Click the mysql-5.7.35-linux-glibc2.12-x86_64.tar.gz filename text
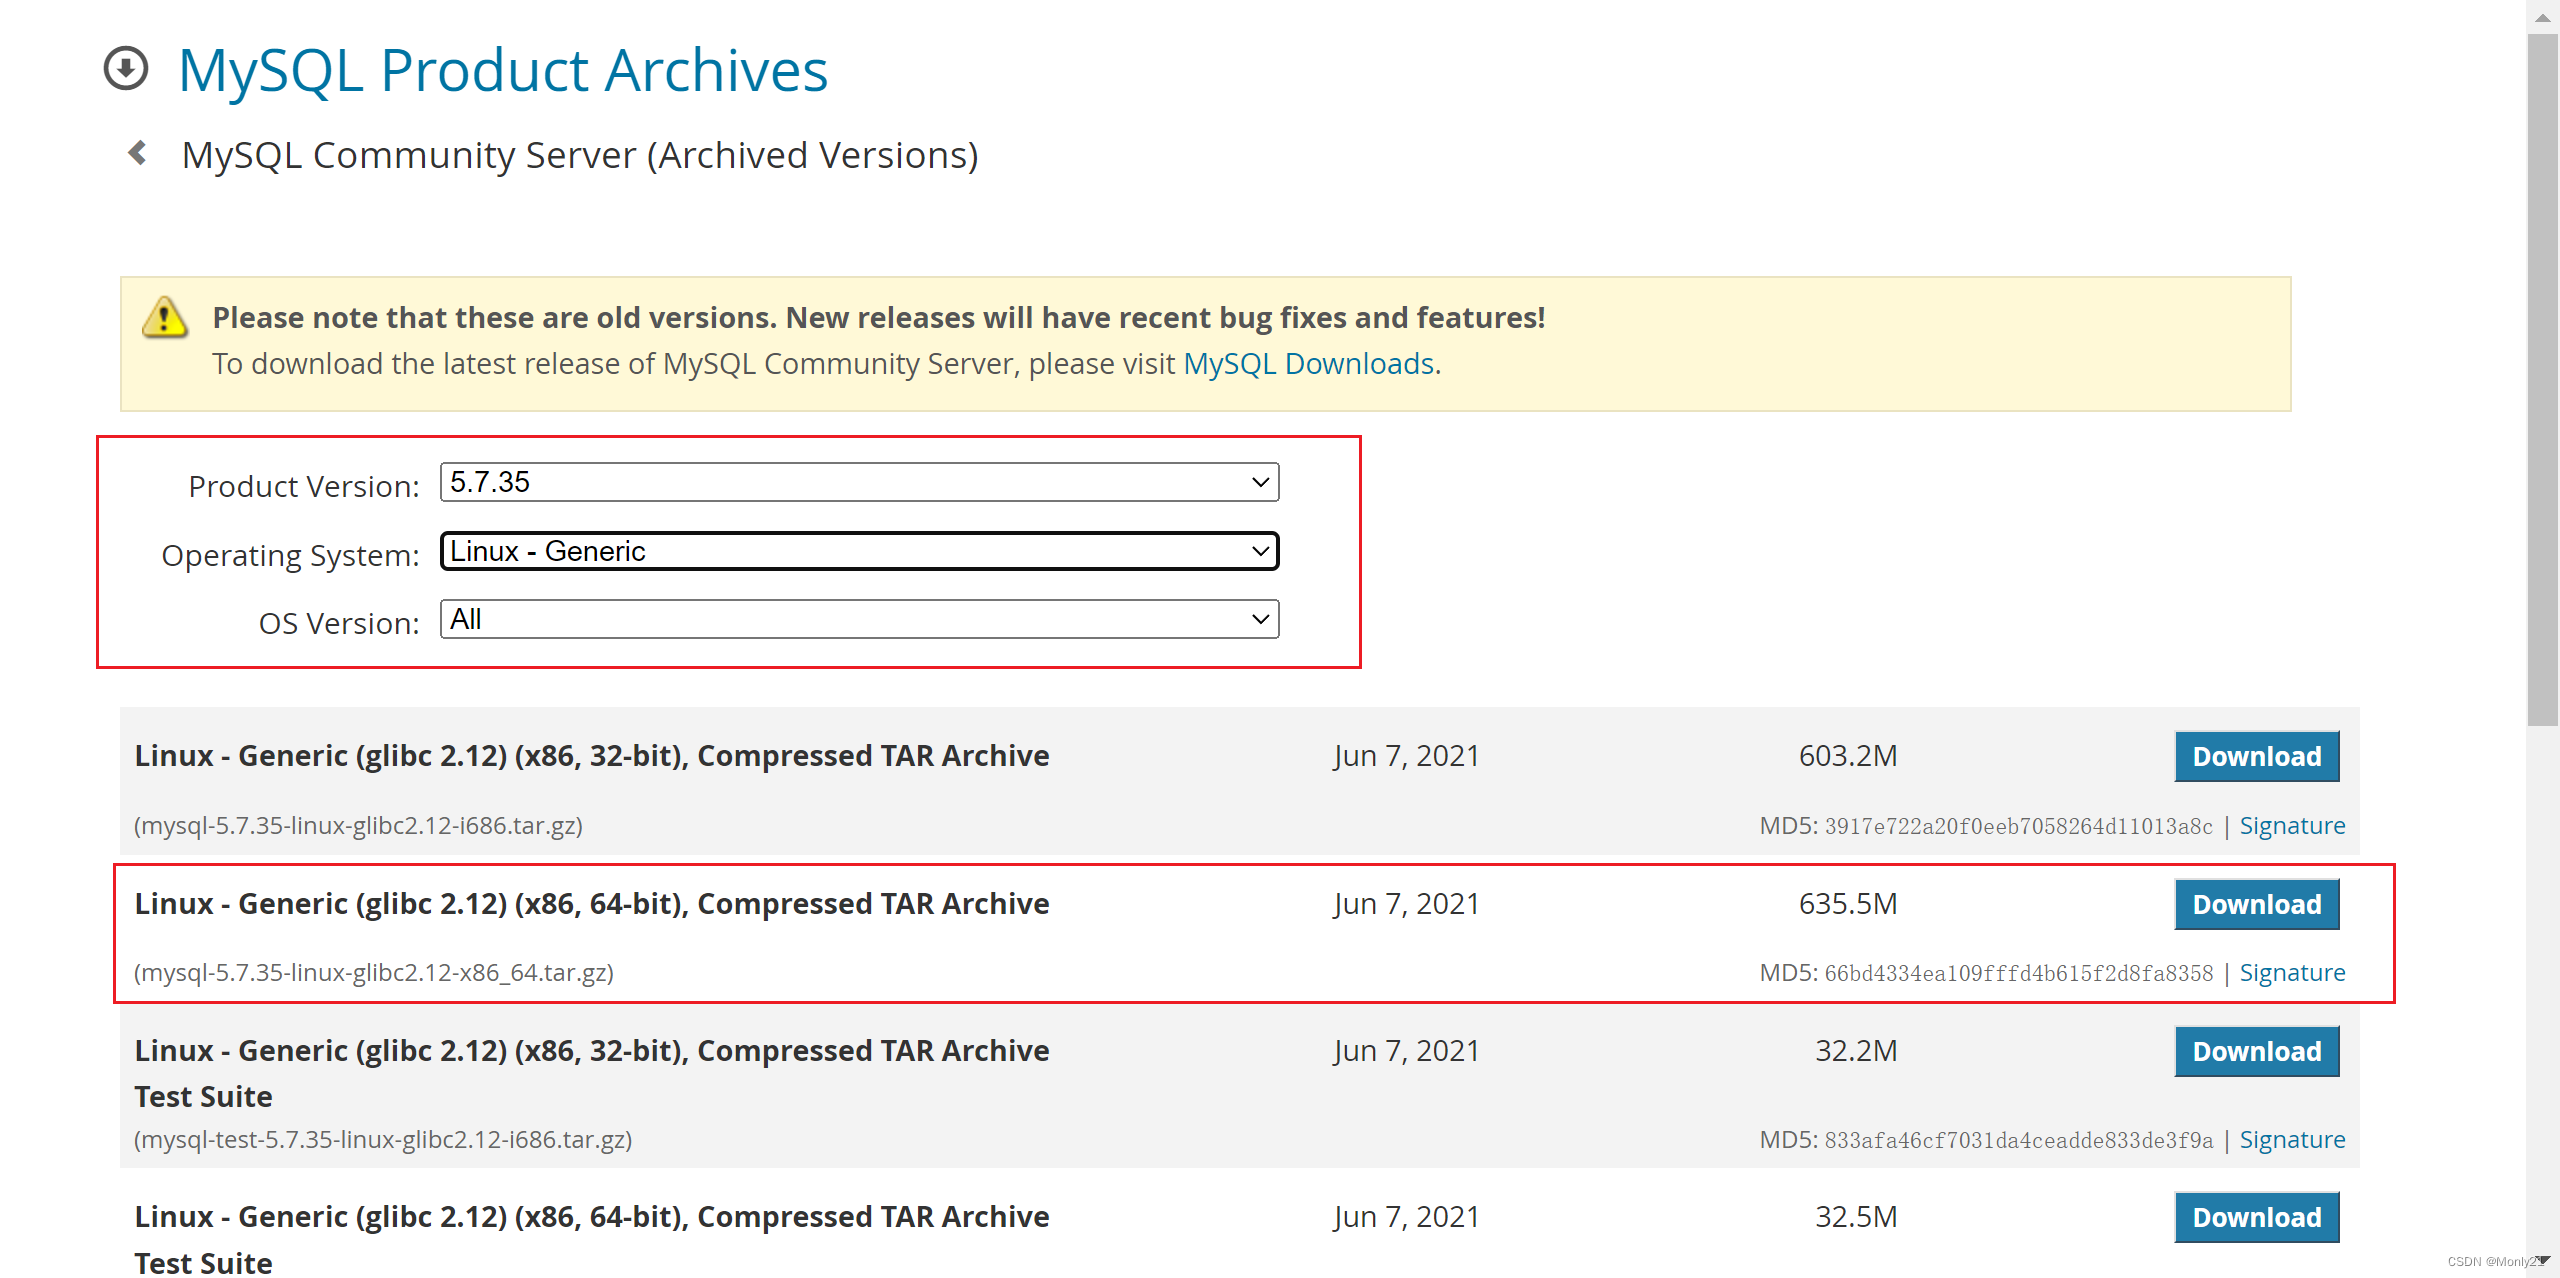The image size is (2560, 1278). (x=374, y=972)
